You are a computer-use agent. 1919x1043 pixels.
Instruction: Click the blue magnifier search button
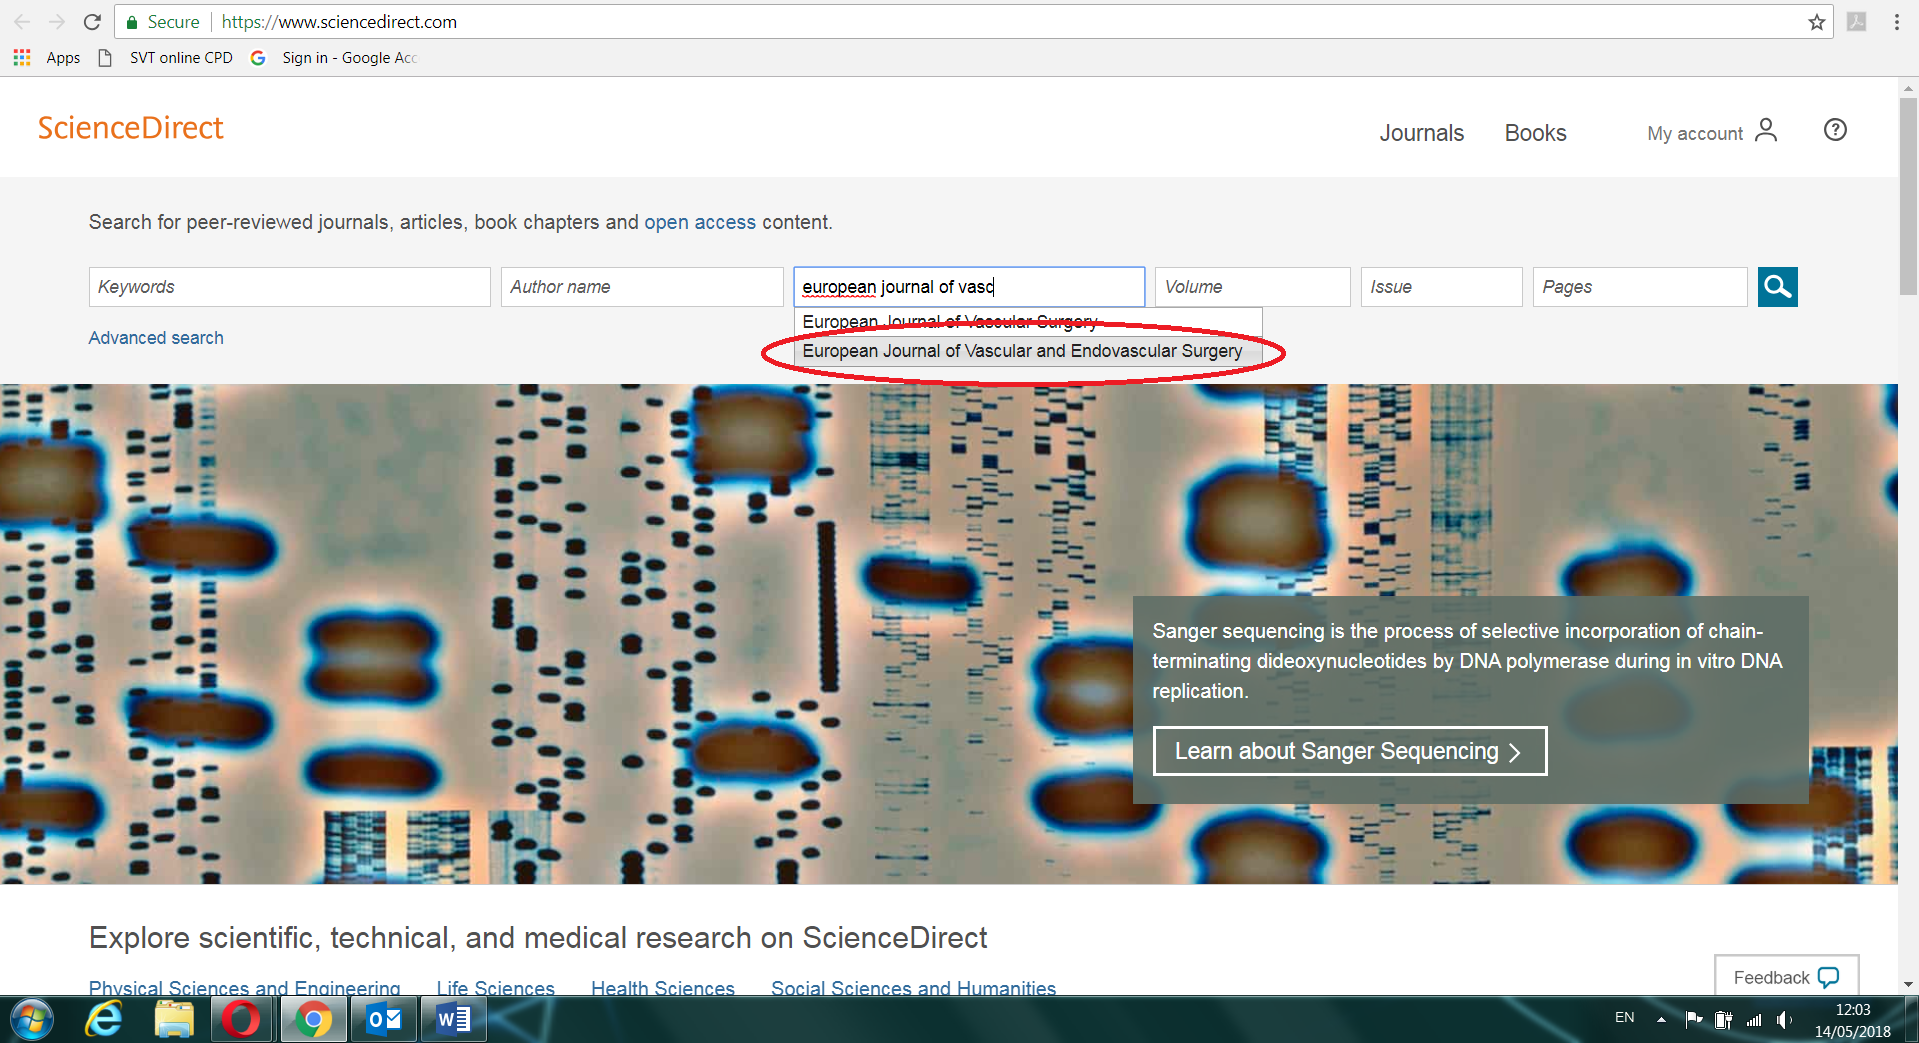[x=1777, y=287]
